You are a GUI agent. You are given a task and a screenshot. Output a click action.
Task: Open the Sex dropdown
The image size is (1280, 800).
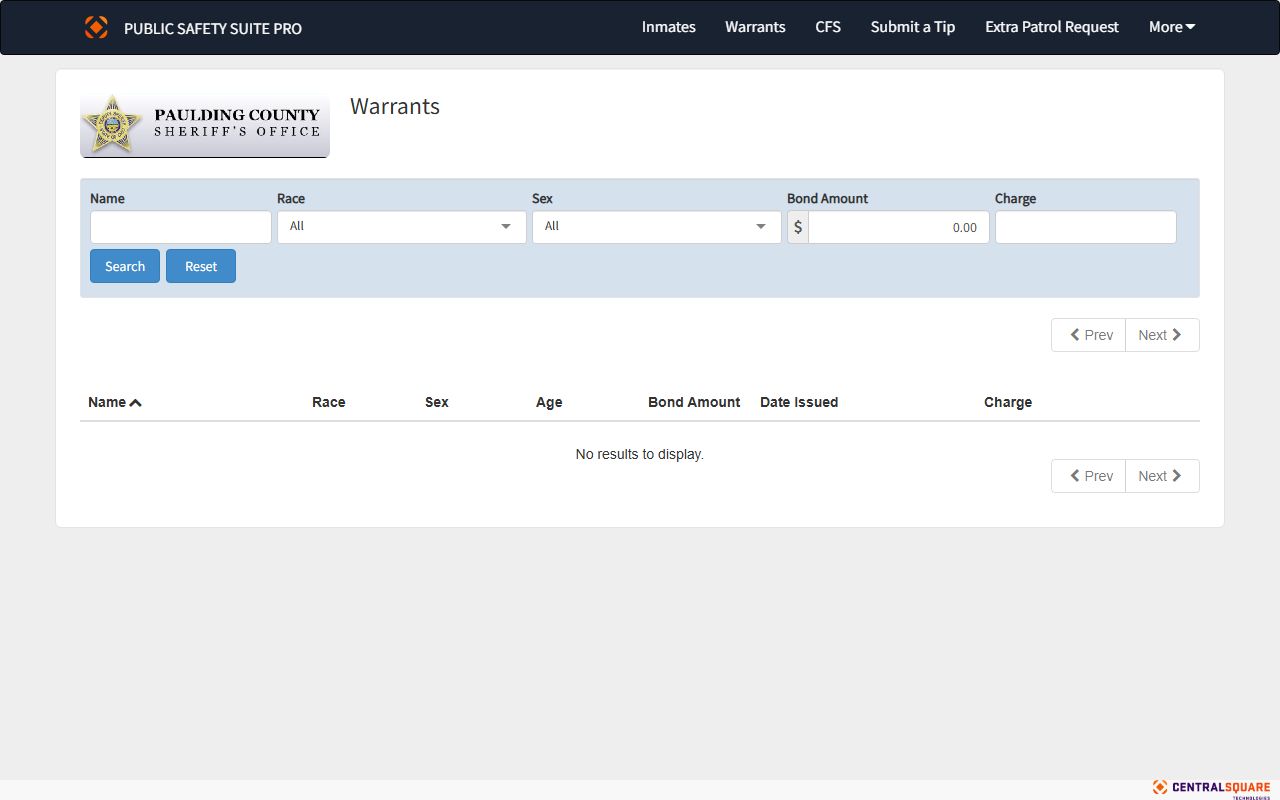point(657,227)
